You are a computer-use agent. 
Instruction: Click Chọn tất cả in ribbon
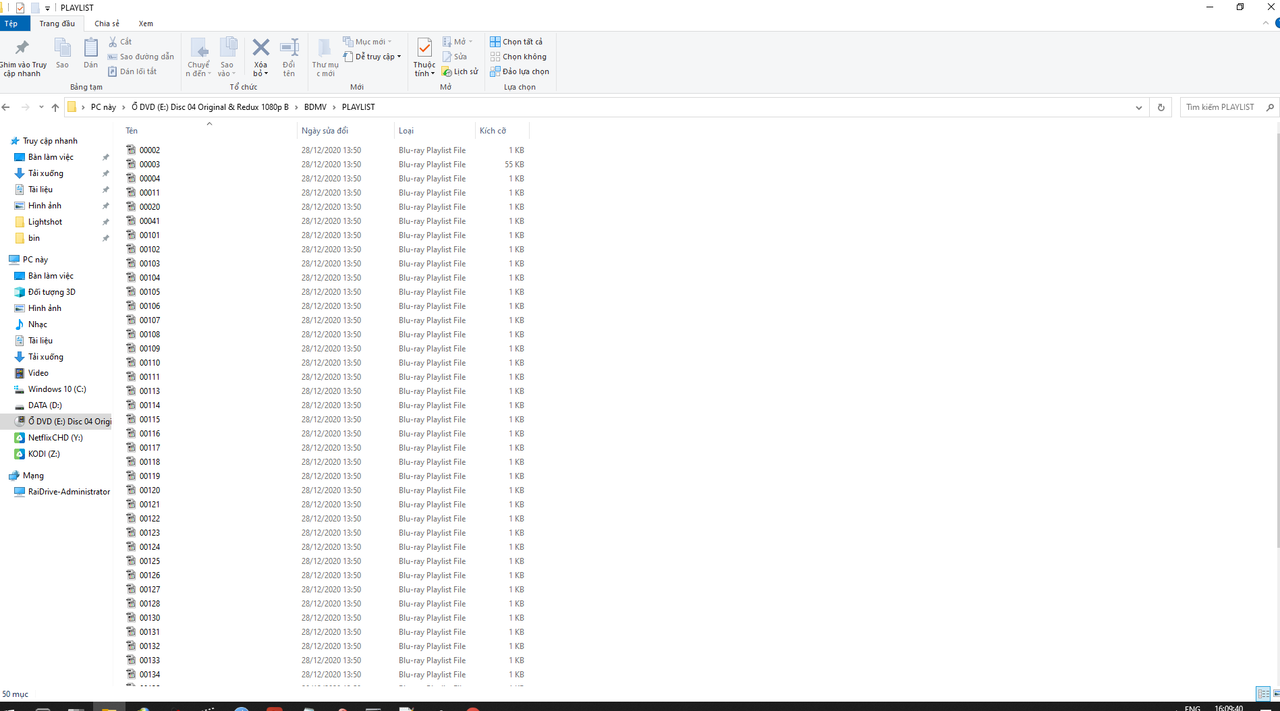tap(516, 42)
